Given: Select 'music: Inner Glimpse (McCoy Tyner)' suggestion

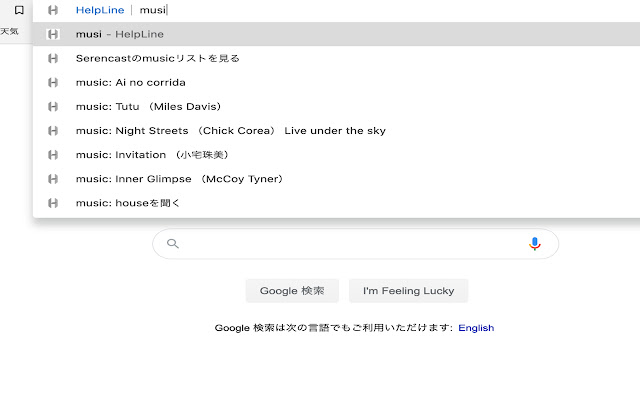Looking at the screenshot, I should tap(336, 178).
